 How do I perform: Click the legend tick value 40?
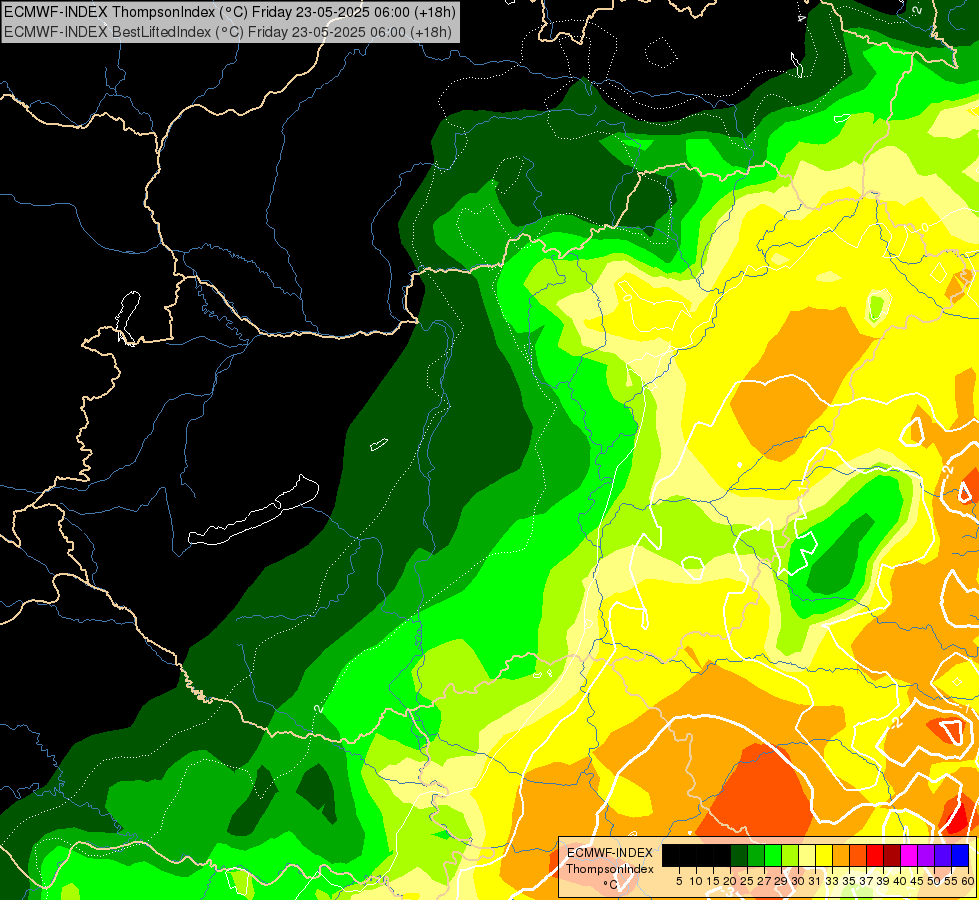click(900, 881)
